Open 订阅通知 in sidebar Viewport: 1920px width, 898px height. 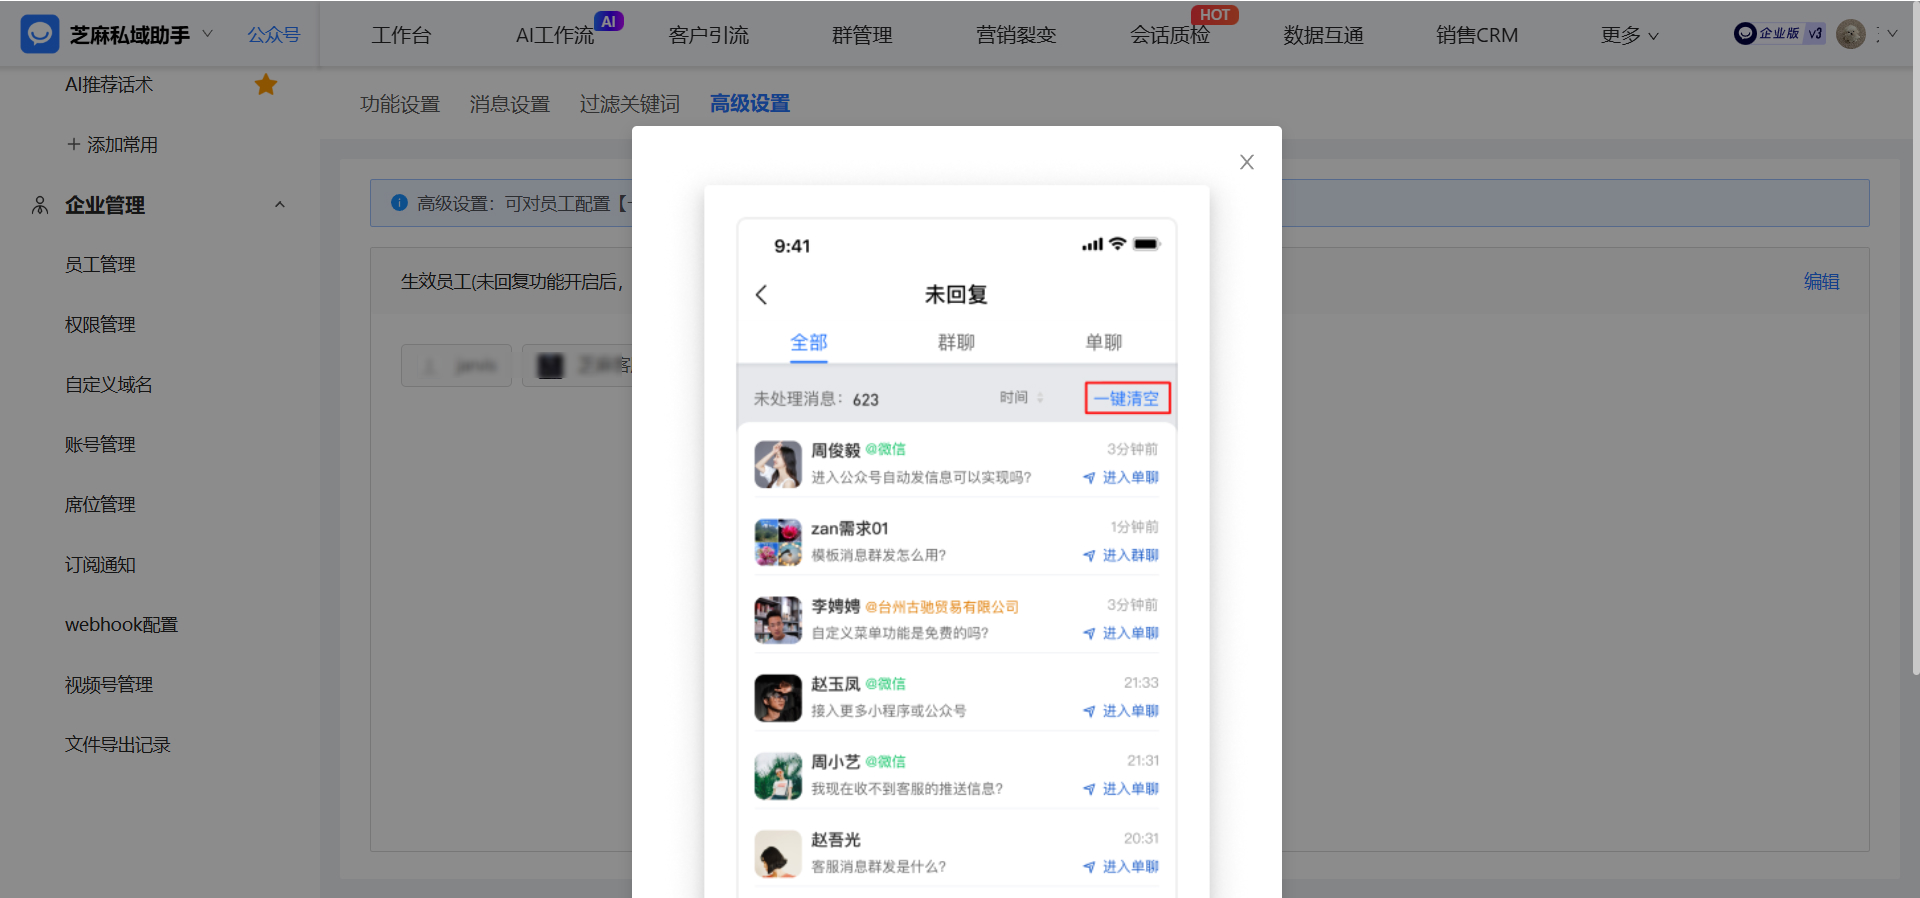(x=100, y=565)
